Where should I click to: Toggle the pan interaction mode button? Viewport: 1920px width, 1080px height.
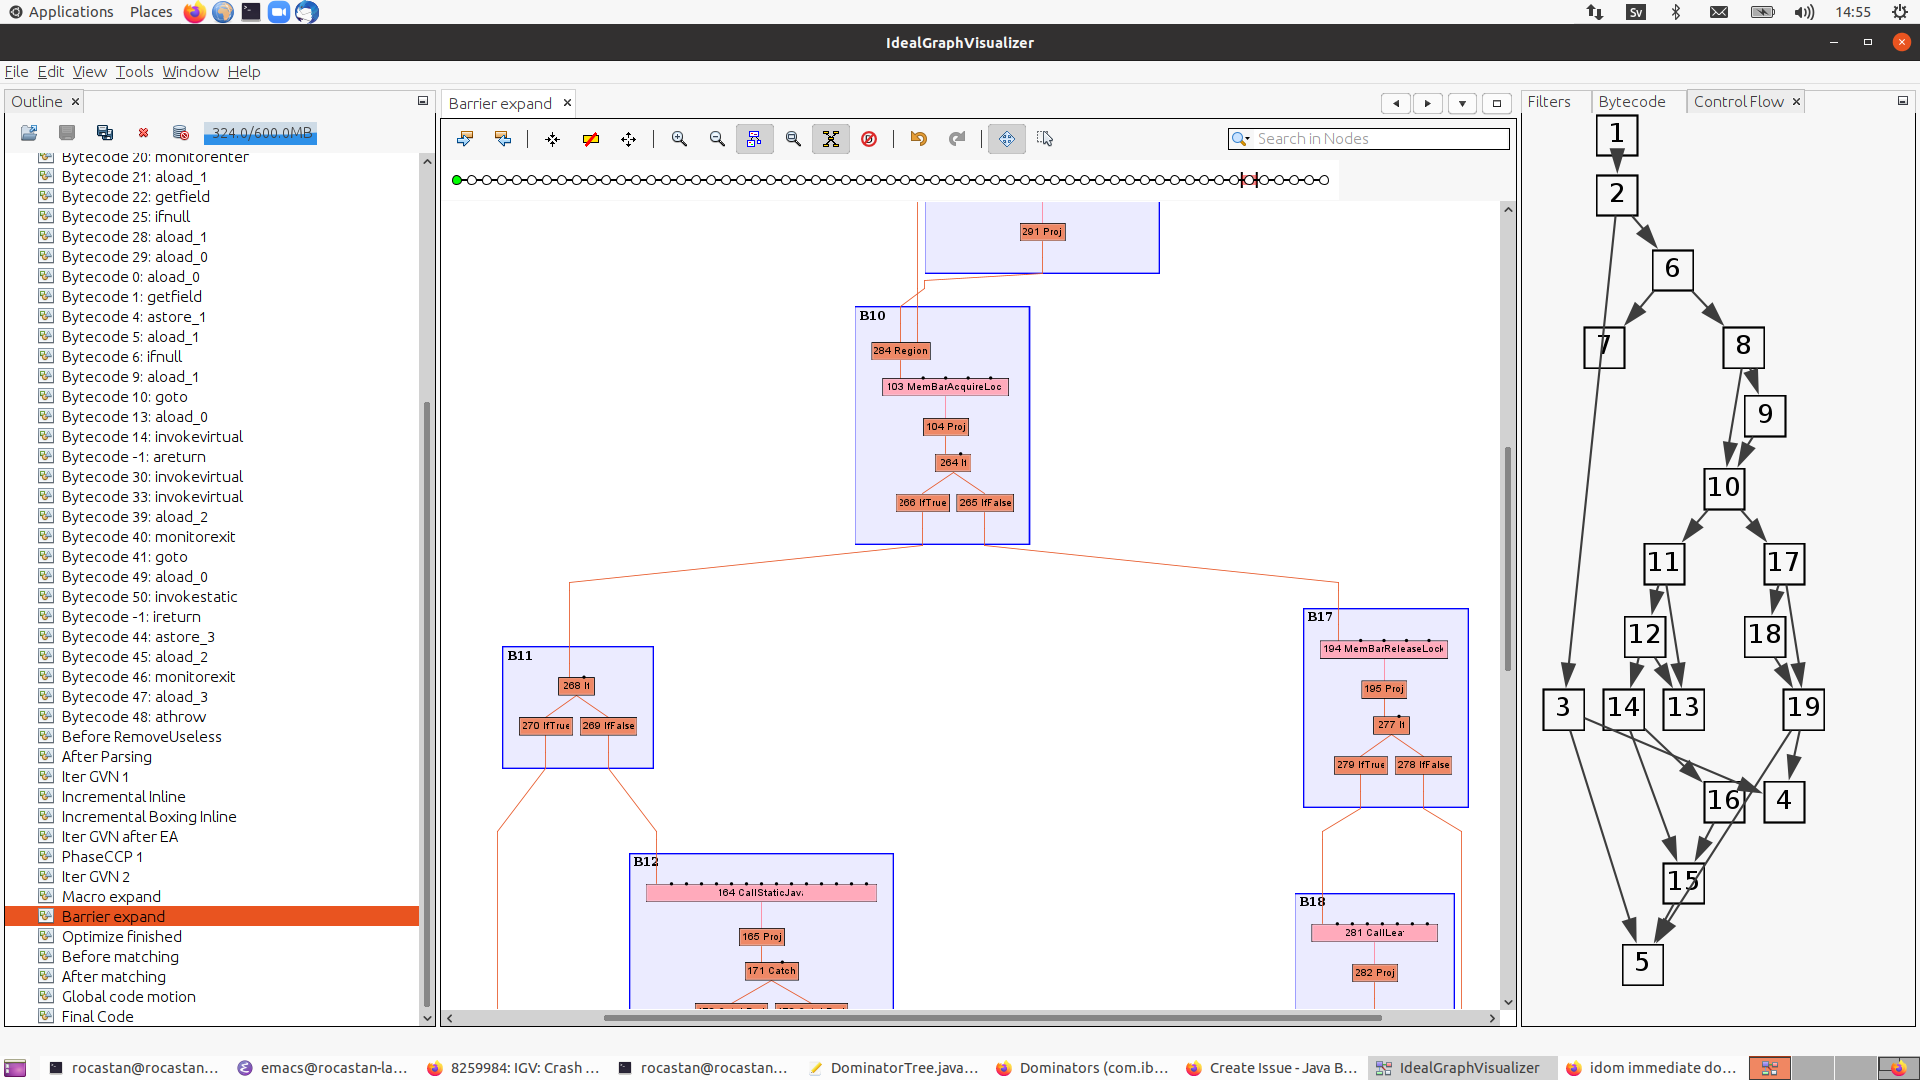point(1006,139)
